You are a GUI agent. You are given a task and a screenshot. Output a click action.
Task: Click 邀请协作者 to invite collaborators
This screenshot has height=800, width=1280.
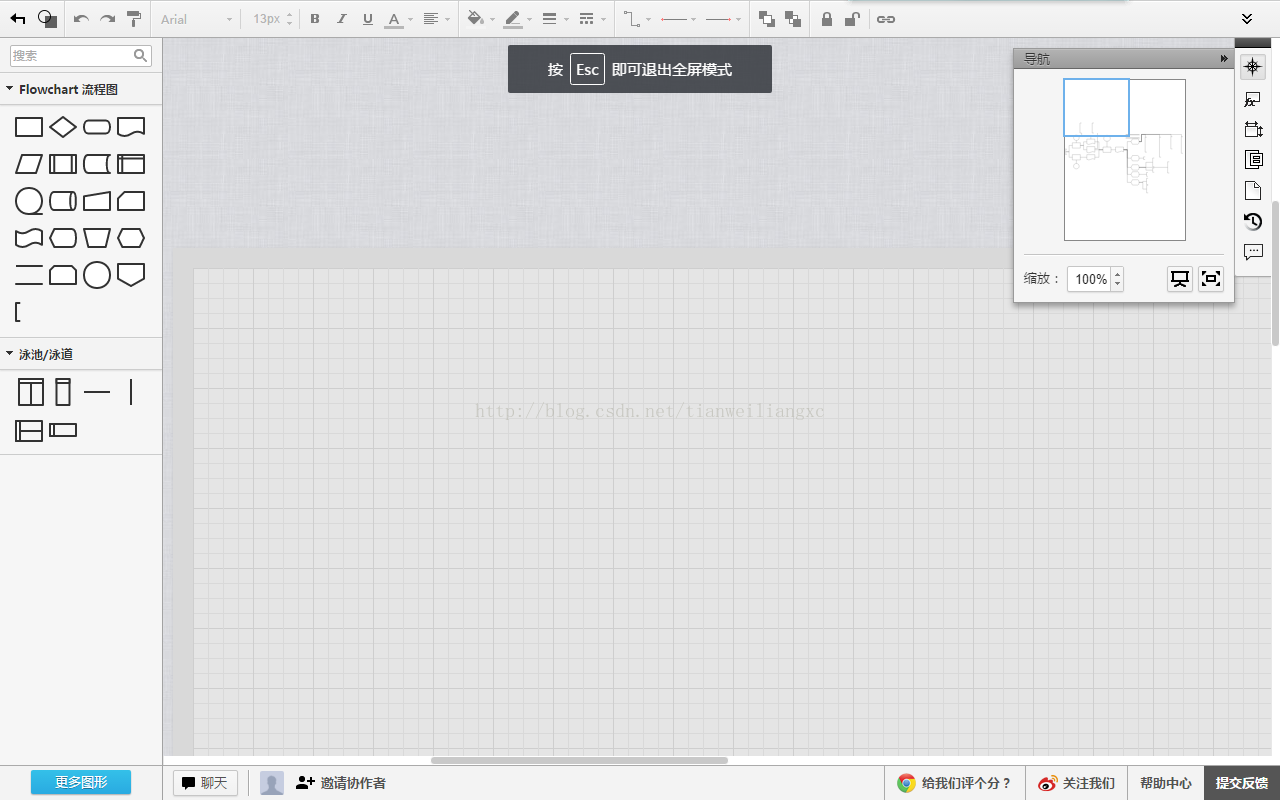pos(341,783)
